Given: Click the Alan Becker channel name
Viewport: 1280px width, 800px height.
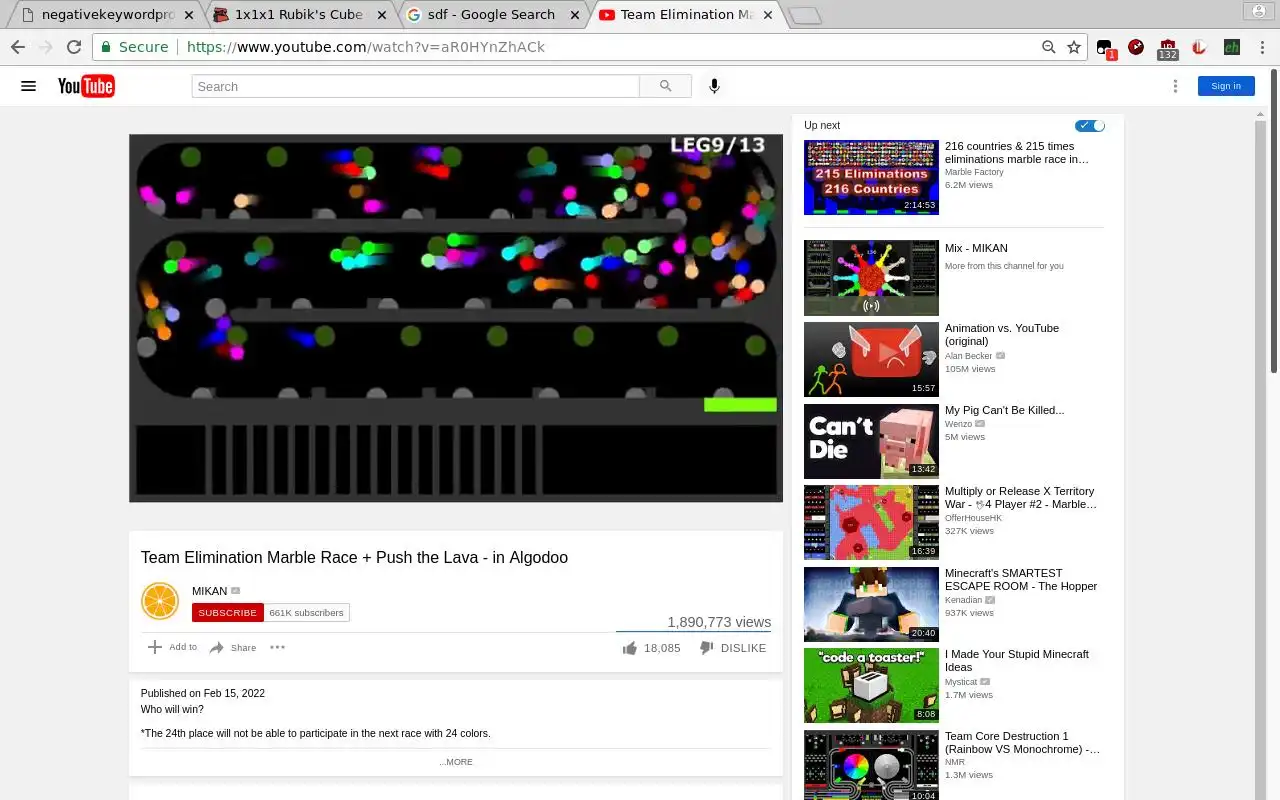Looking at the screenshot, I should (969, 356).
